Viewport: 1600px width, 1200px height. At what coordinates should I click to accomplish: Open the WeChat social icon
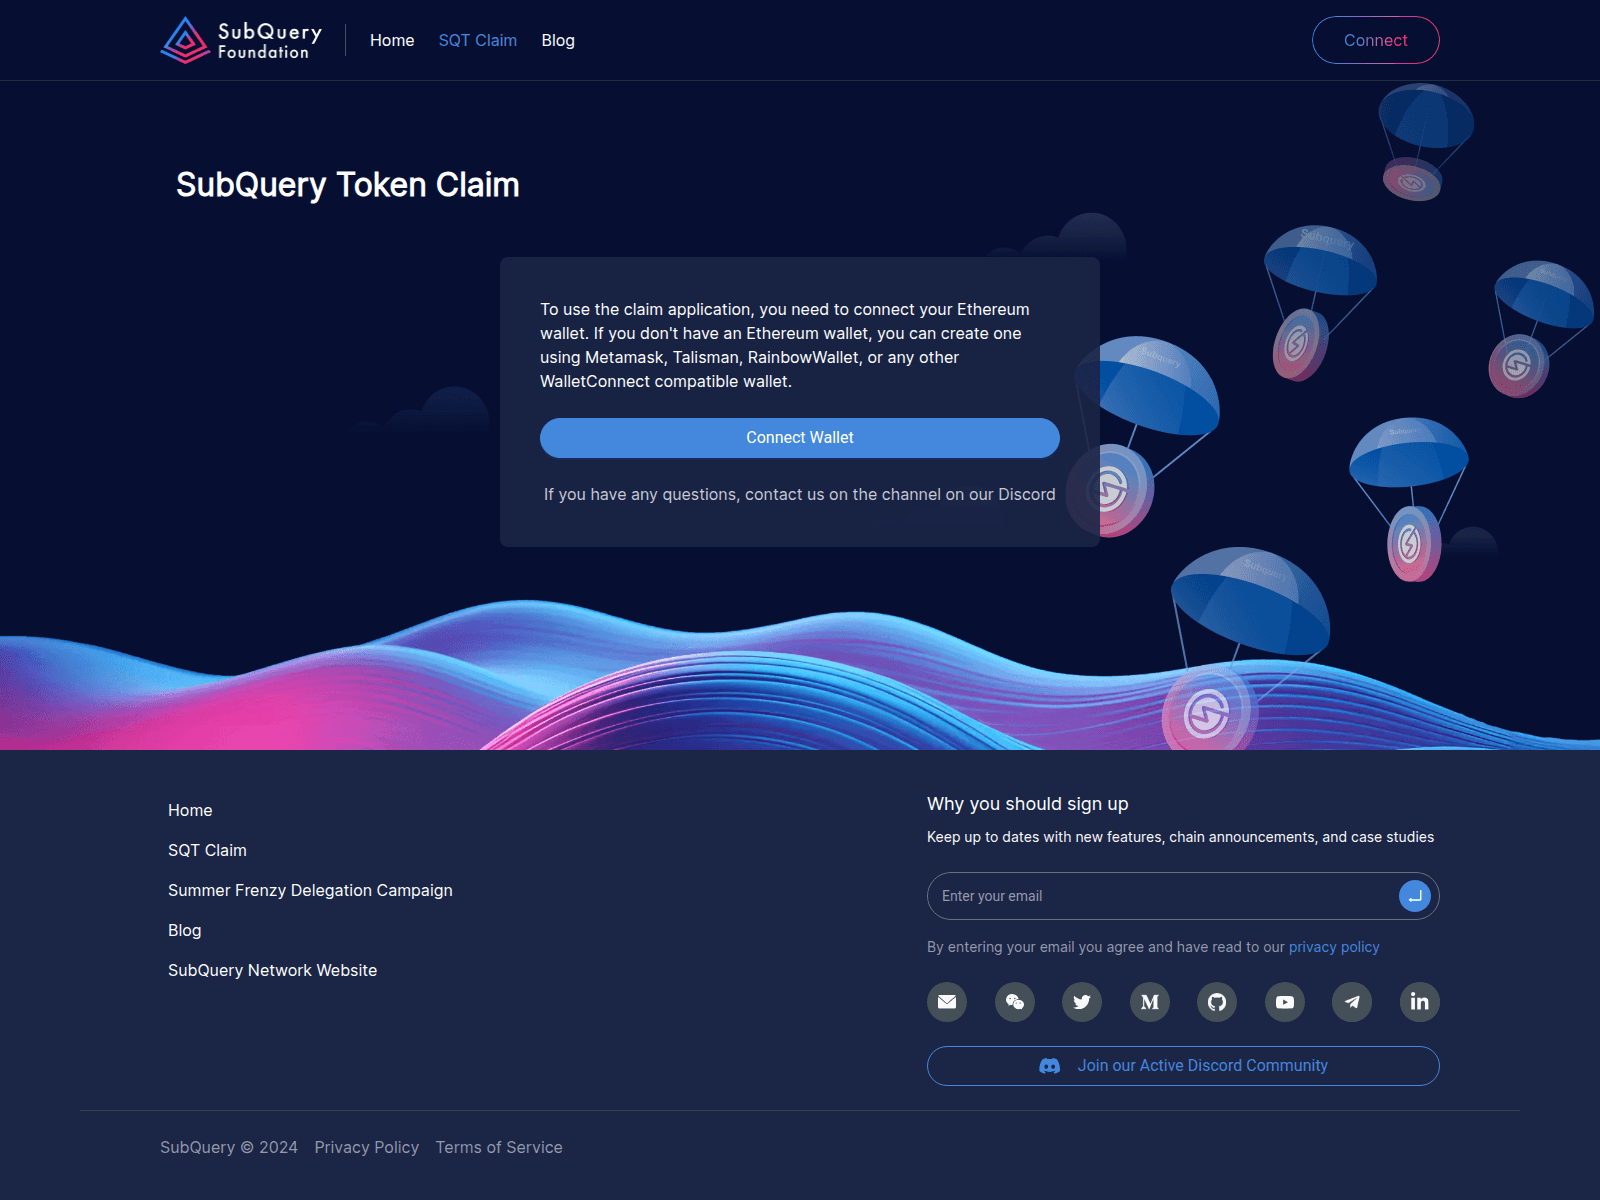[1015, 1002]
